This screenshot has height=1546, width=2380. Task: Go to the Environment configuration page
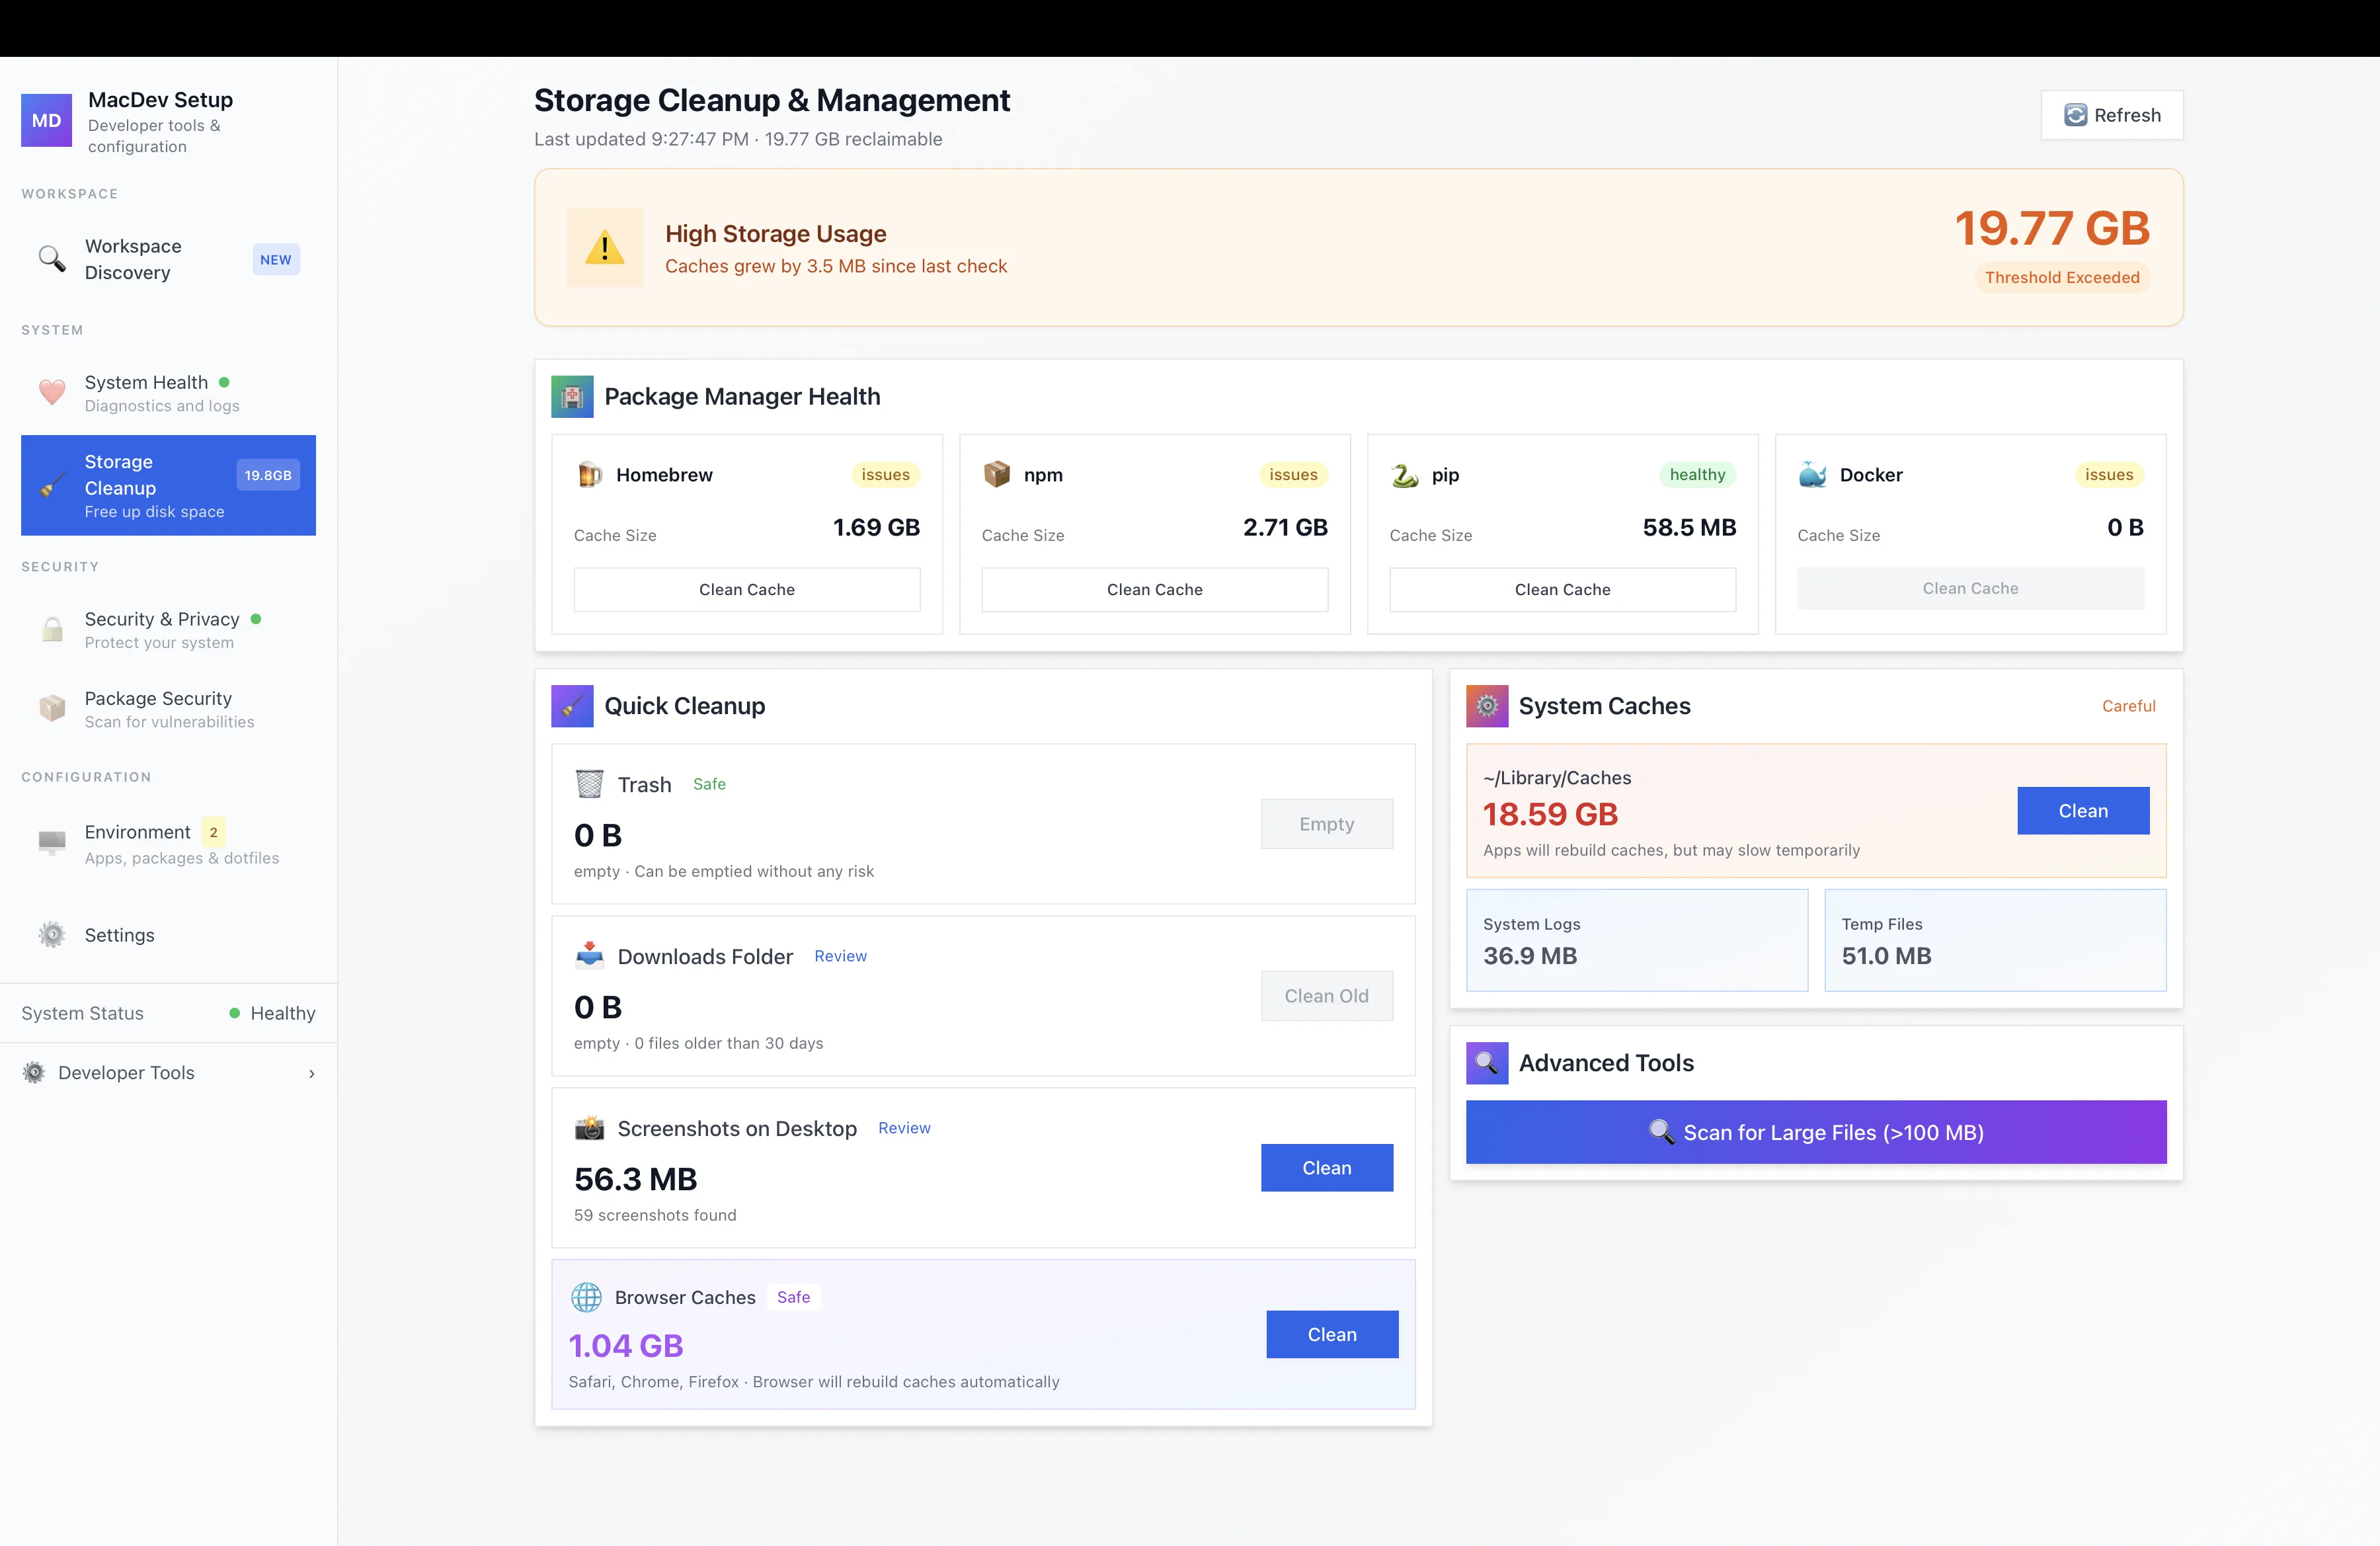coord(138,843)
